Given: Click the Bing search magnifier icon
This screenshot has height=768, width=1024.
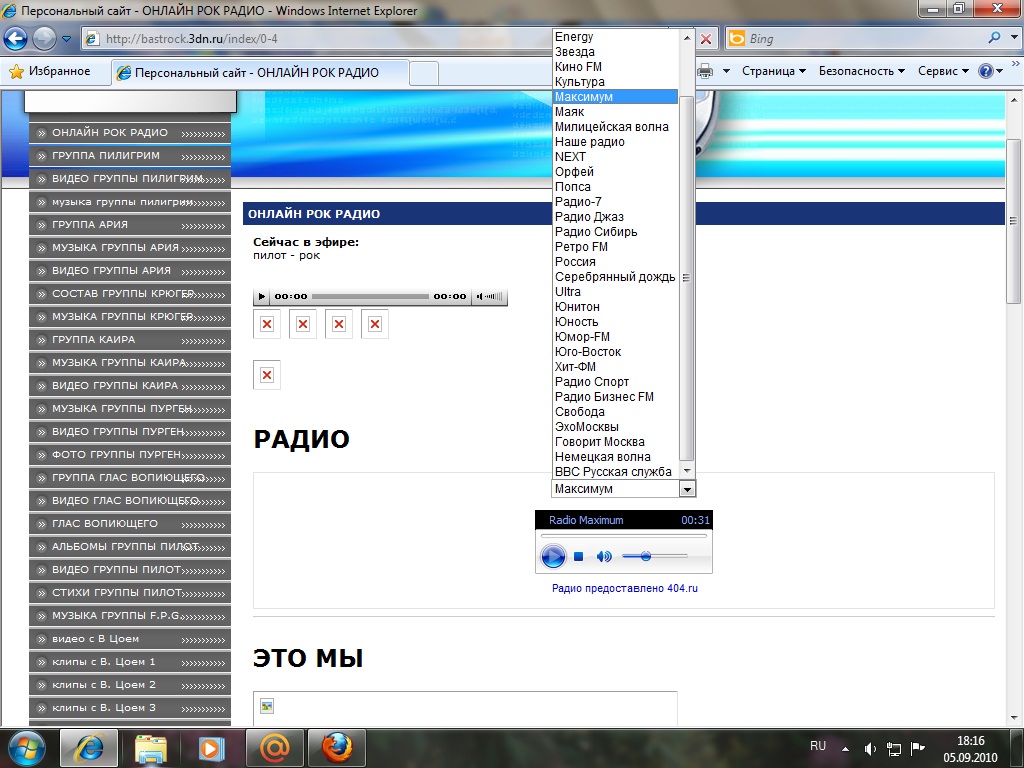Looking at the screenshot, I should click(x=994, y=39).
